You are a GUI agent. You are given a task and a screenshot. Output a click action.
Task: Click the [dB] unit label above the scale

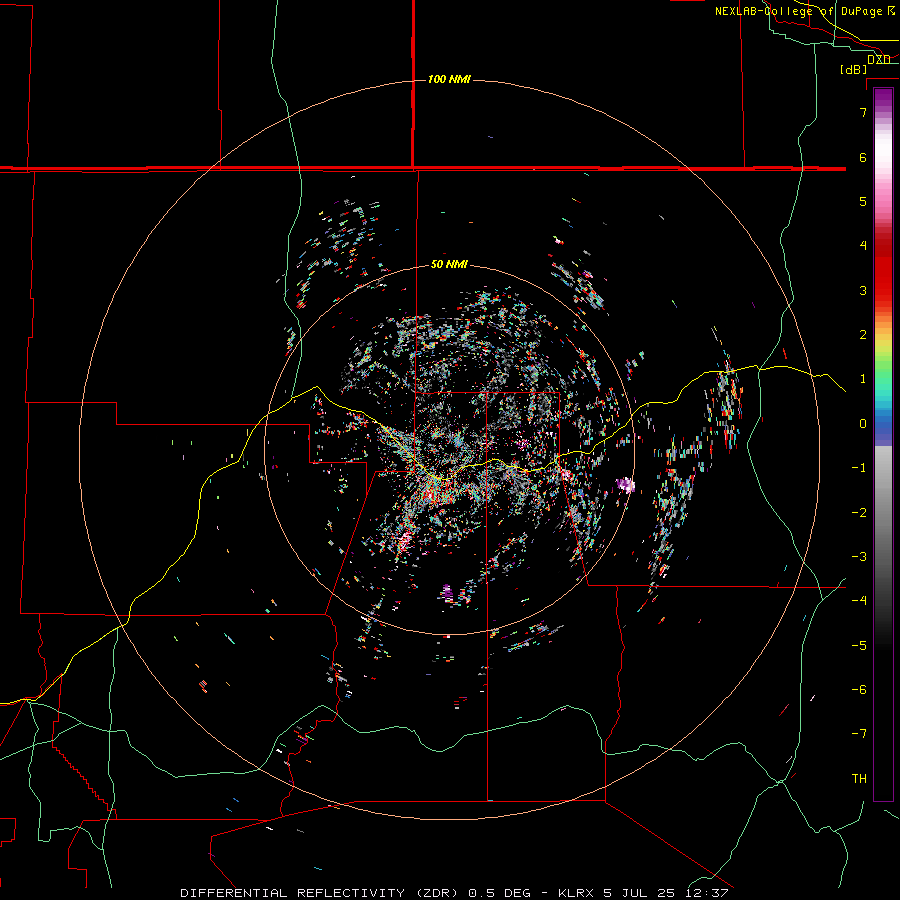pos(854,69)
